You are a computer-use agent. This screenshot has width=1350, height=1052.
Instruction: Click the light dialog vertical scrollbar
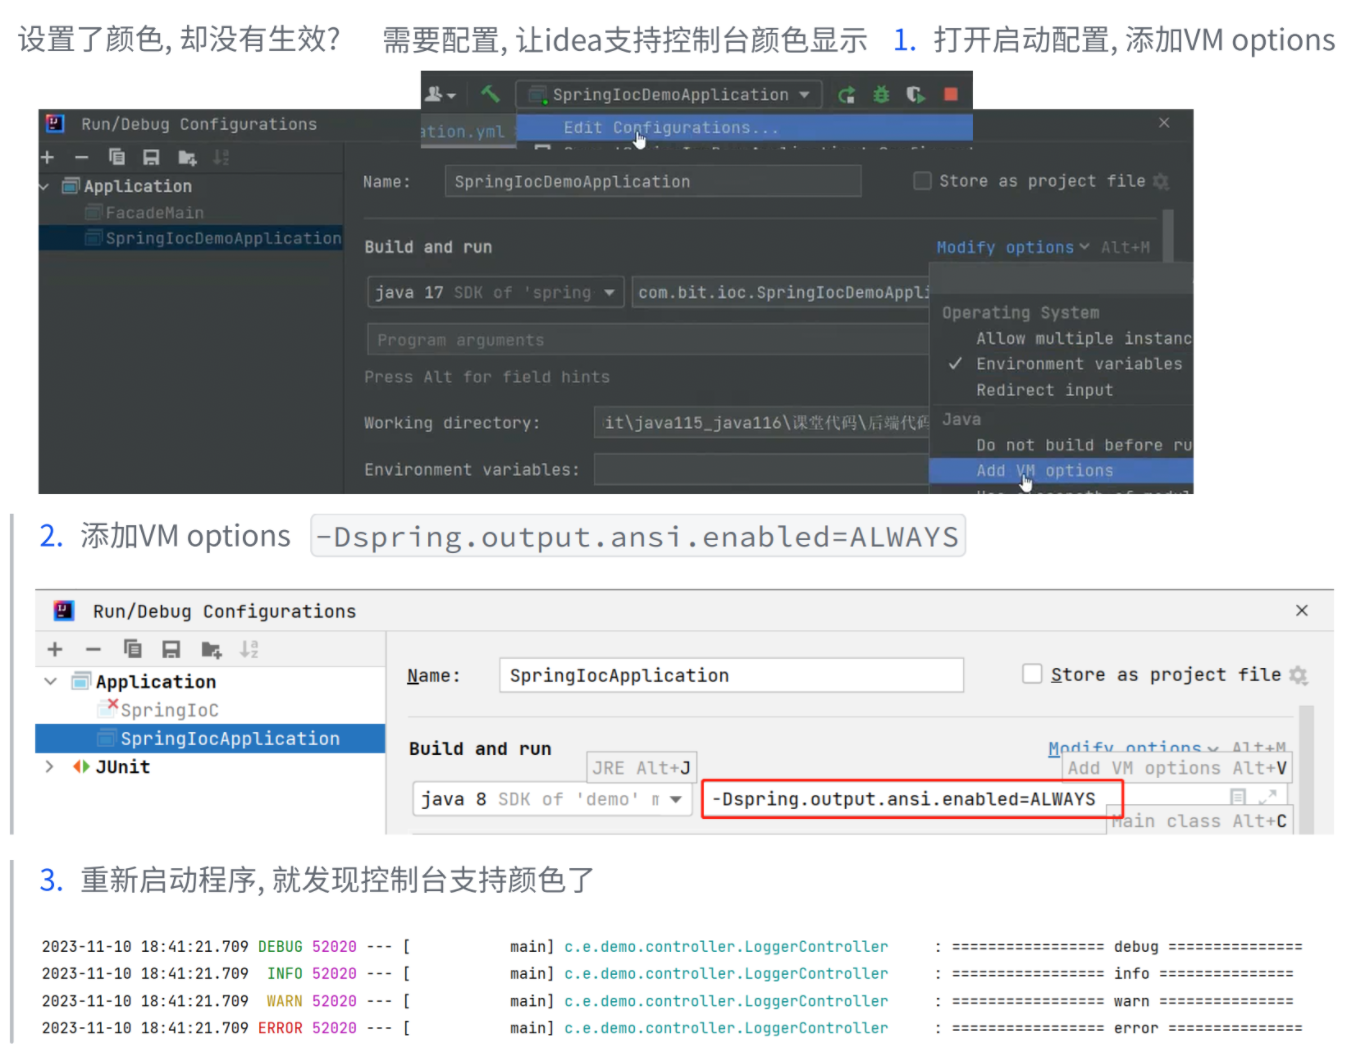(x=1306, y=770)
